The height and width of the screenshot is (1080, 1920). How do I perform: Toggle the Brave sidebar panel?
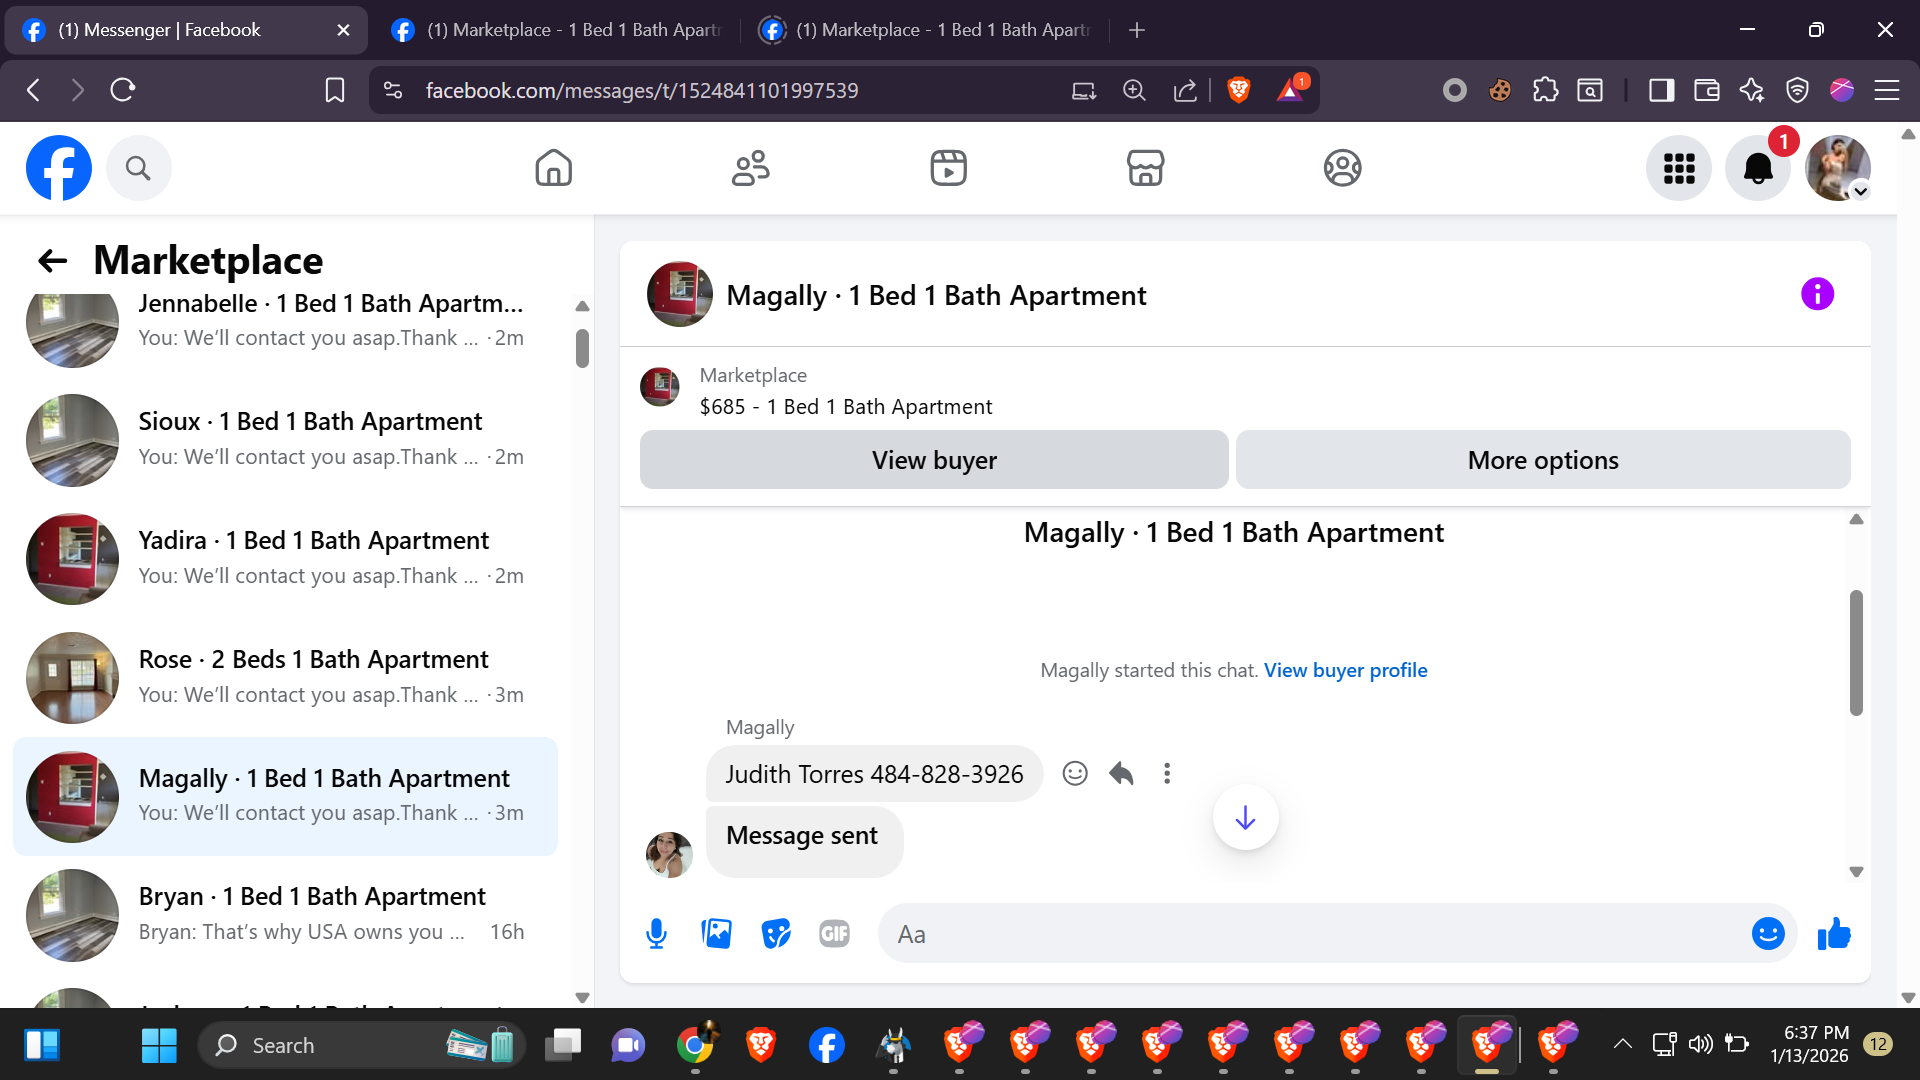(1661, 91)
